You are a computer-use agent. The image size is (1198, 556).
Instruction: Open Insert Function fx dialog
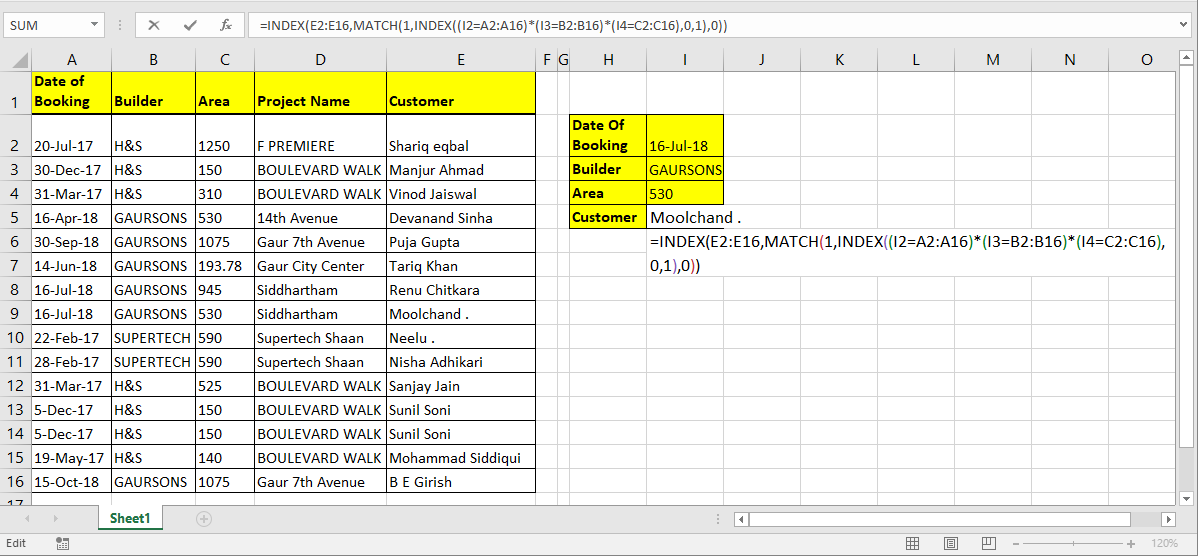226,25
